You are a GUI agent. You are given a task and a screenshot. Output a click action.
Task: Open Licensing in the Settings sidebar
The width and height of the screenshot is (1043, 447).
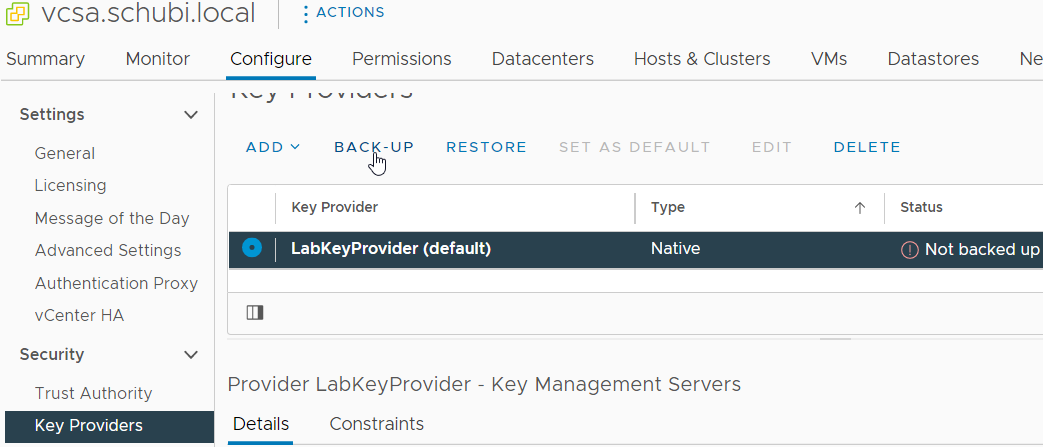point(70,186)
